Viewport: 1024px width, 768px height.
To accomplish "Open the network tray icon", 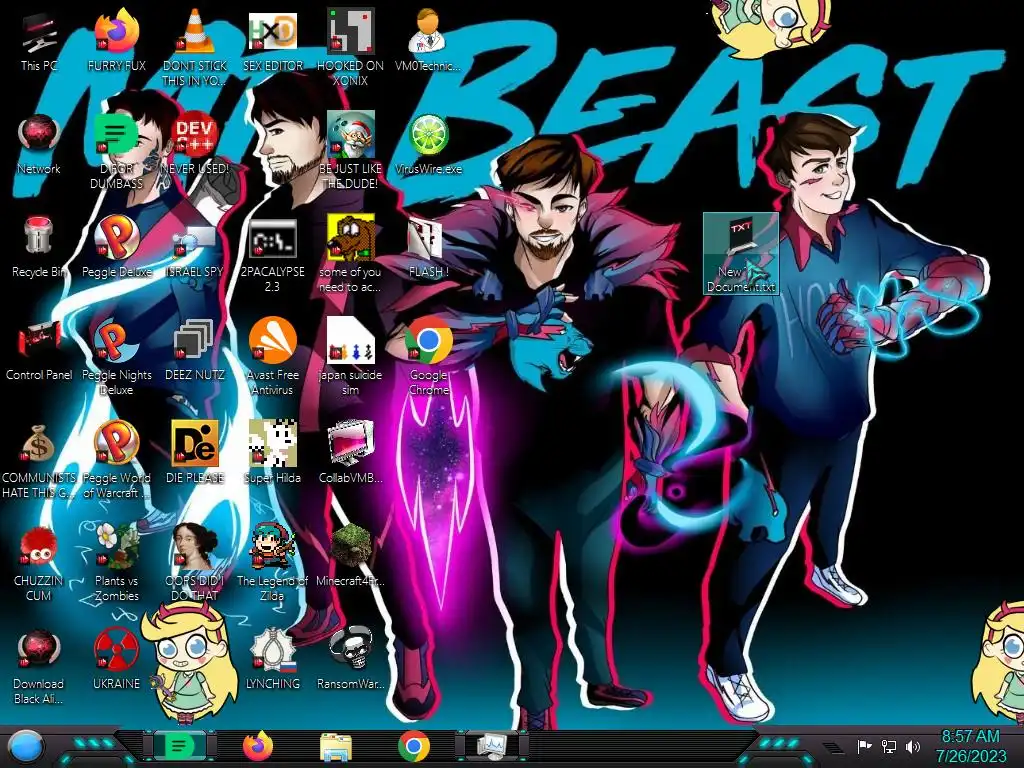I will [x=888, y=746].
